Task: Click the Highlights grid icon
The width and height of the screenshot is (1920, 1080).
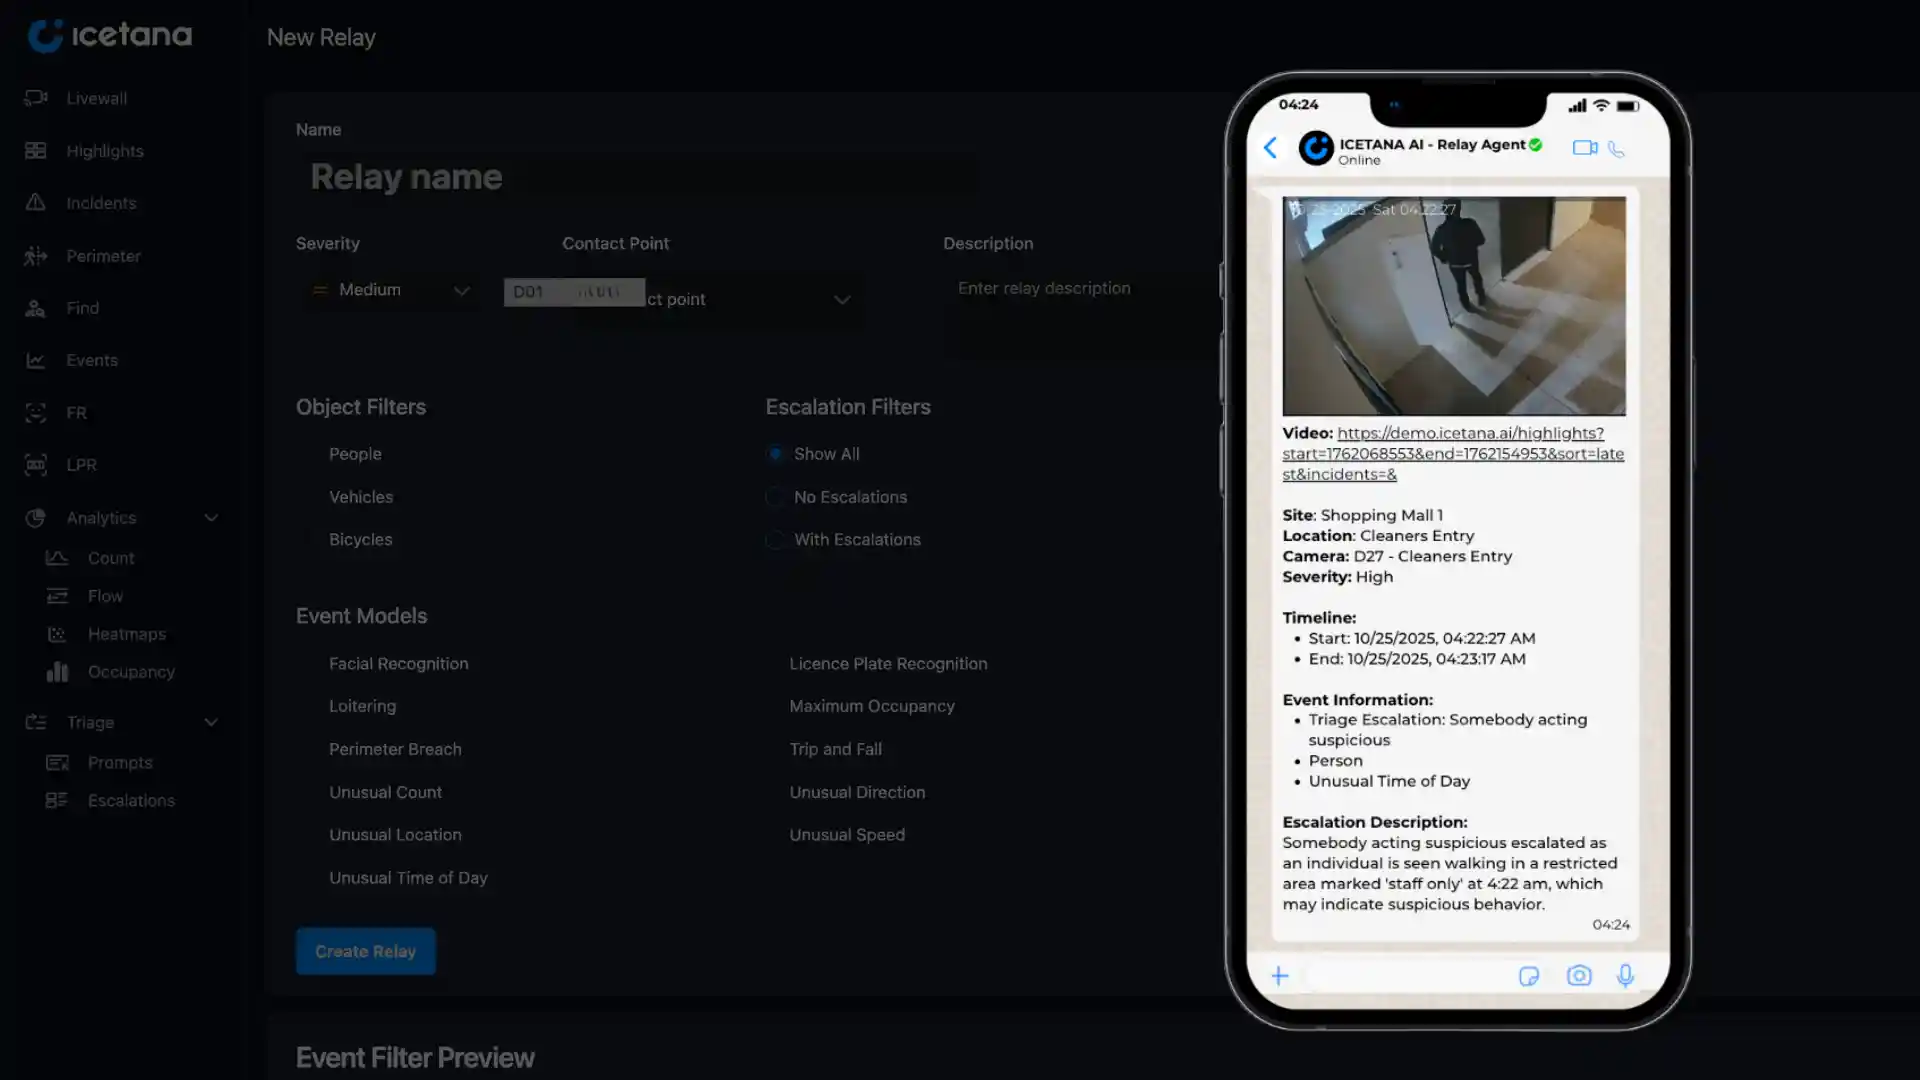Action: click(36, 150)
